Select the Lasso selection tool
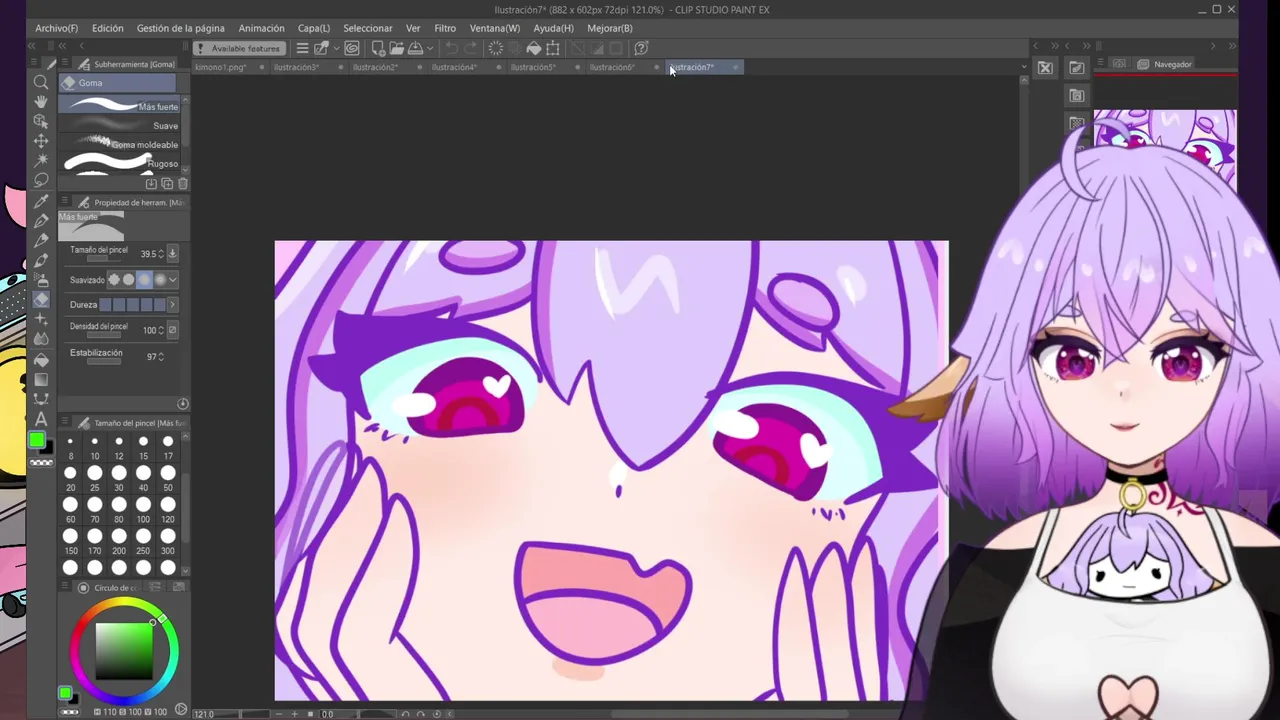This screenshot has width=1280, height=720. (x=41, y=180)
